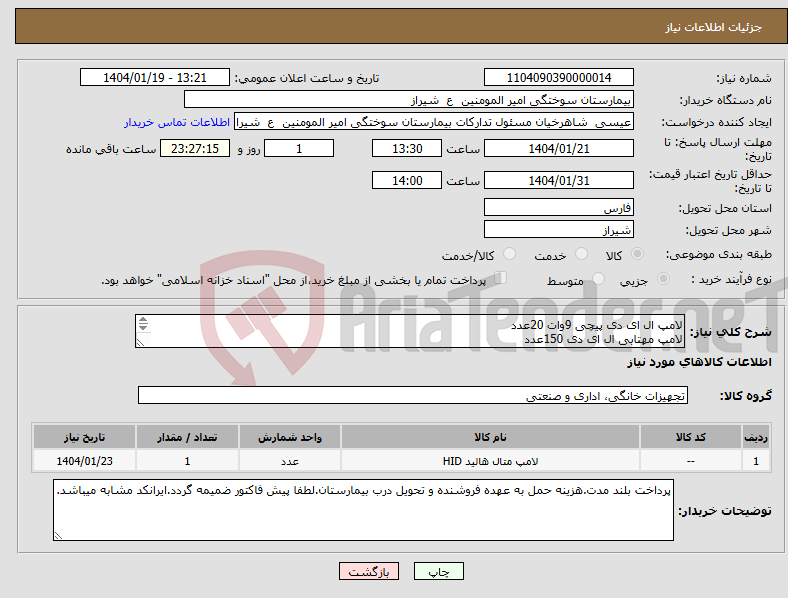Click the شهر محل تحویل field شیراز
Image resolution: width=788 pixels, height=598 pixels.
[x=558, y=229]
